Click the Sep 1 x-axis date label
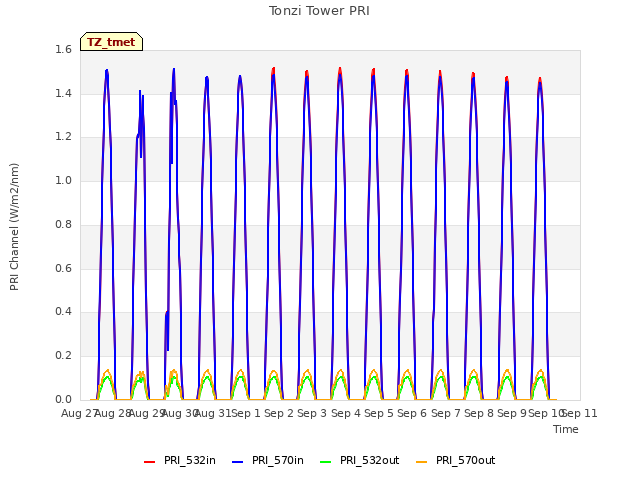This screenshot has width=640, height=480. tap(246, 413)
